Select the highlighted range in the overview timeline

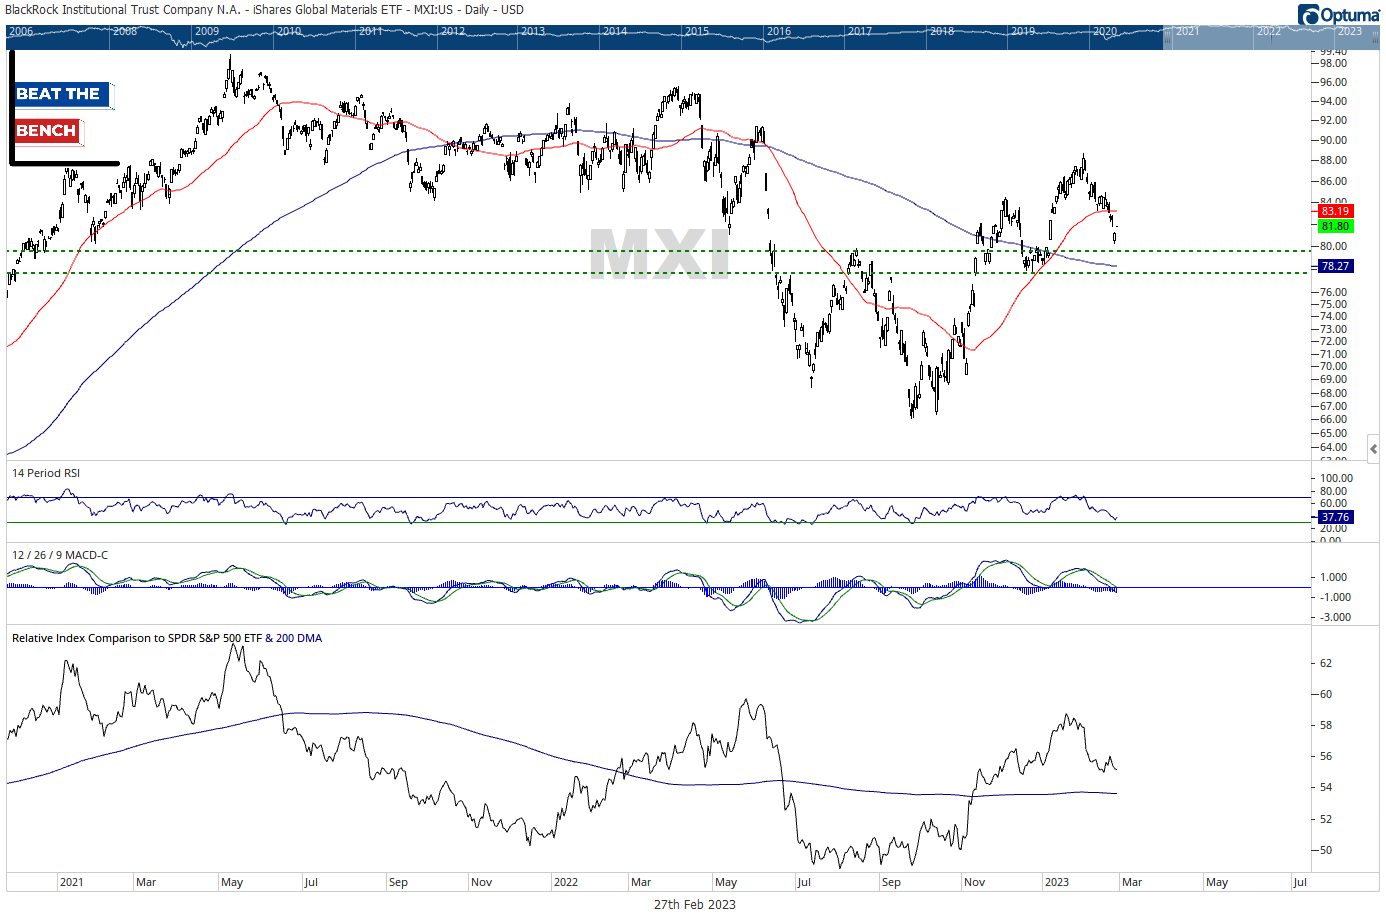click(1272, 37)
